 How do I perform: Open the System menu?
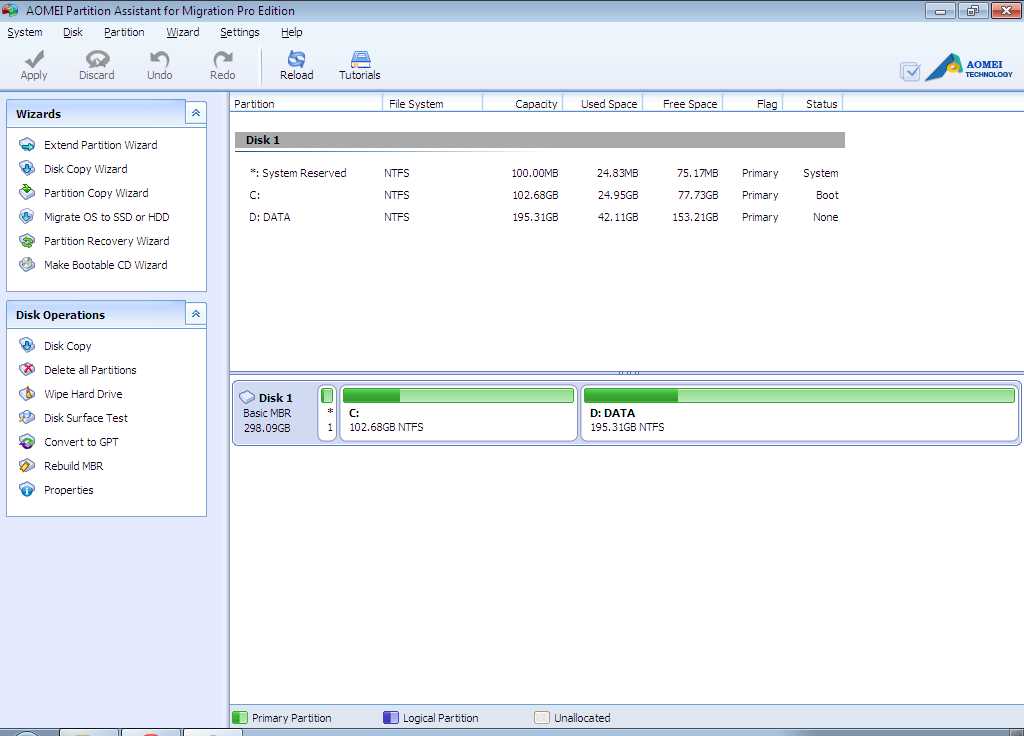25,32
